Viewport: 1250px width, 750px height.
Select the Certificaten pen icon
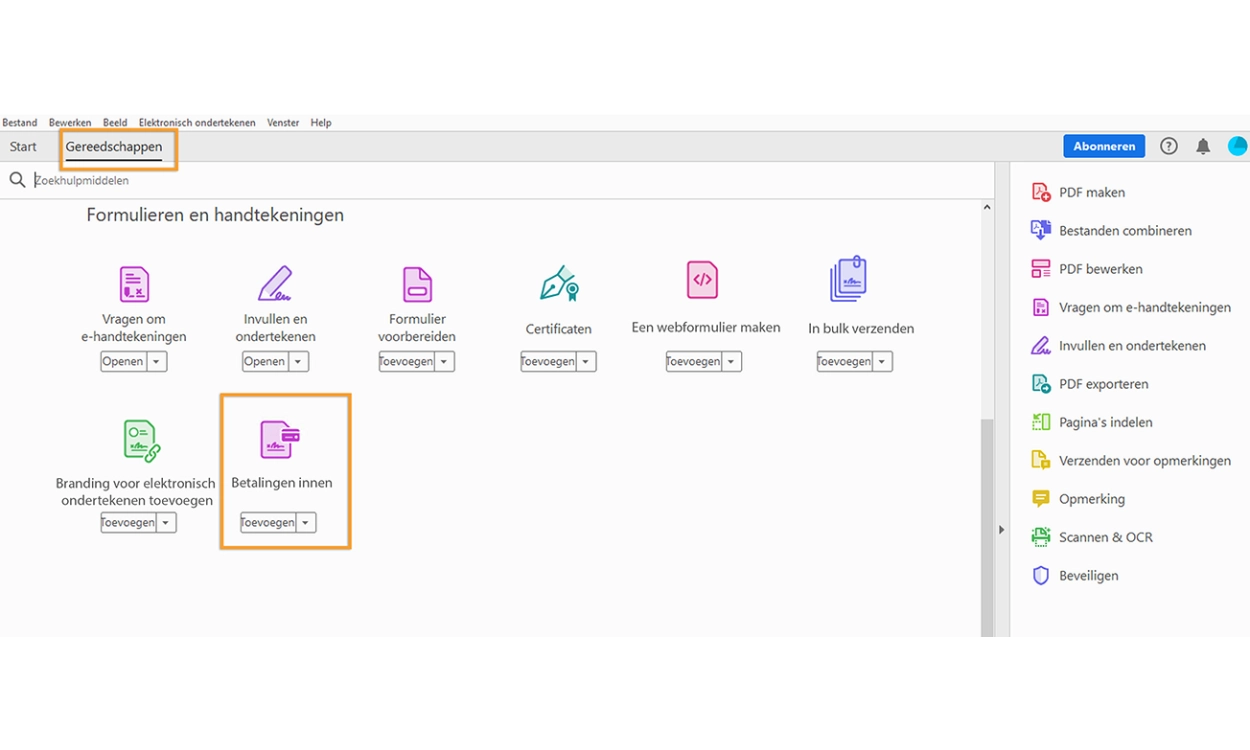pos(558,284)
